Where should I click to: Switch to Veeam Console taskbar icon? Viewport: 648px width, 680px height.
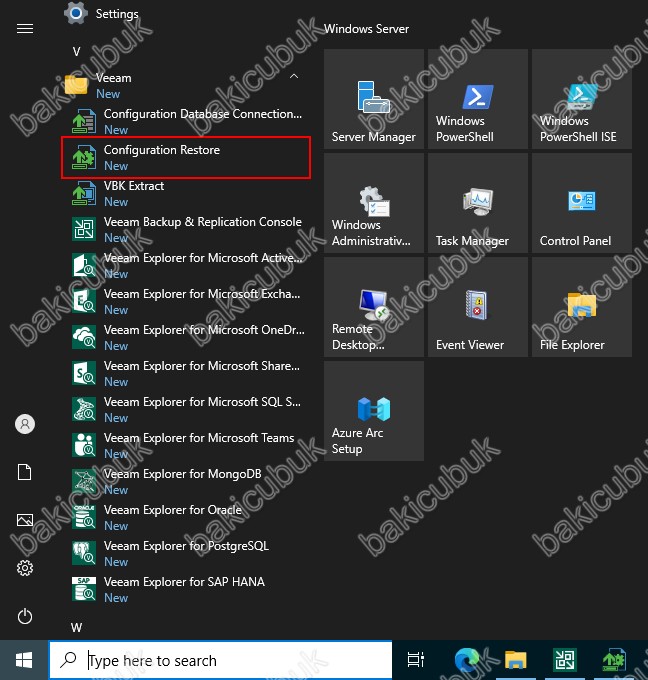pos(565,660)
